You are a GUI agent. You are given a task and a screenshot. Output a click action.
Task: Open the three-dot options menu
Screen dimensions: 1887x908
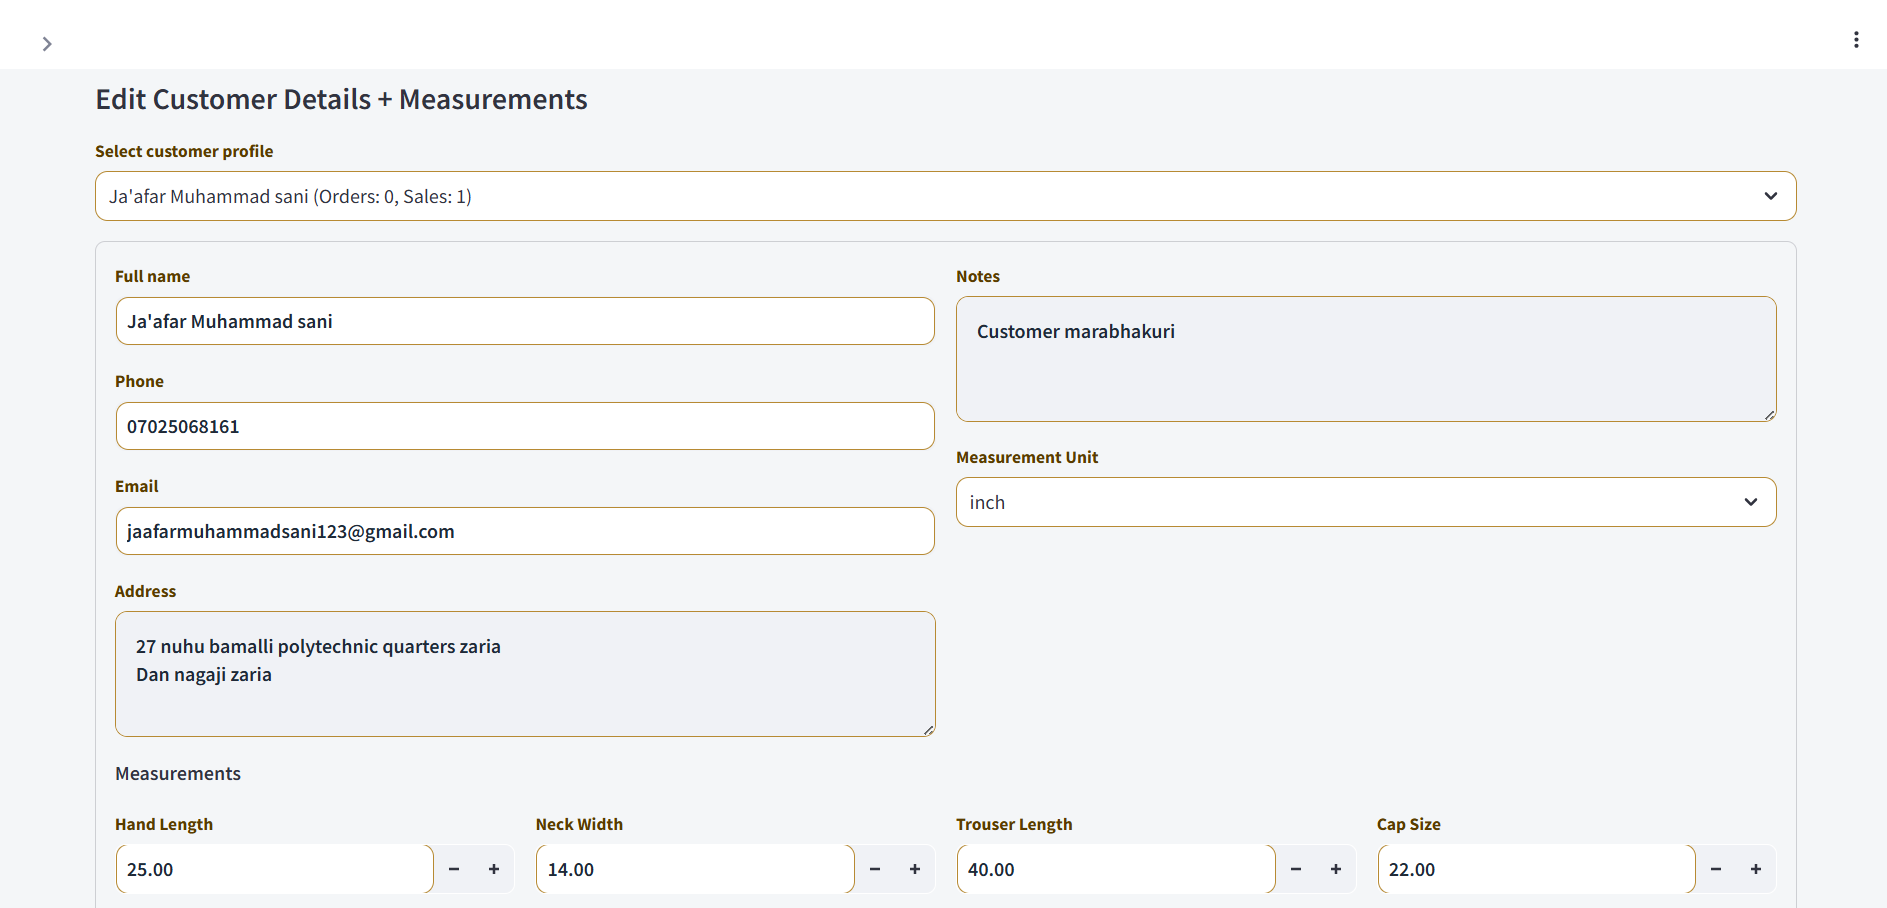click(1856, 39)
